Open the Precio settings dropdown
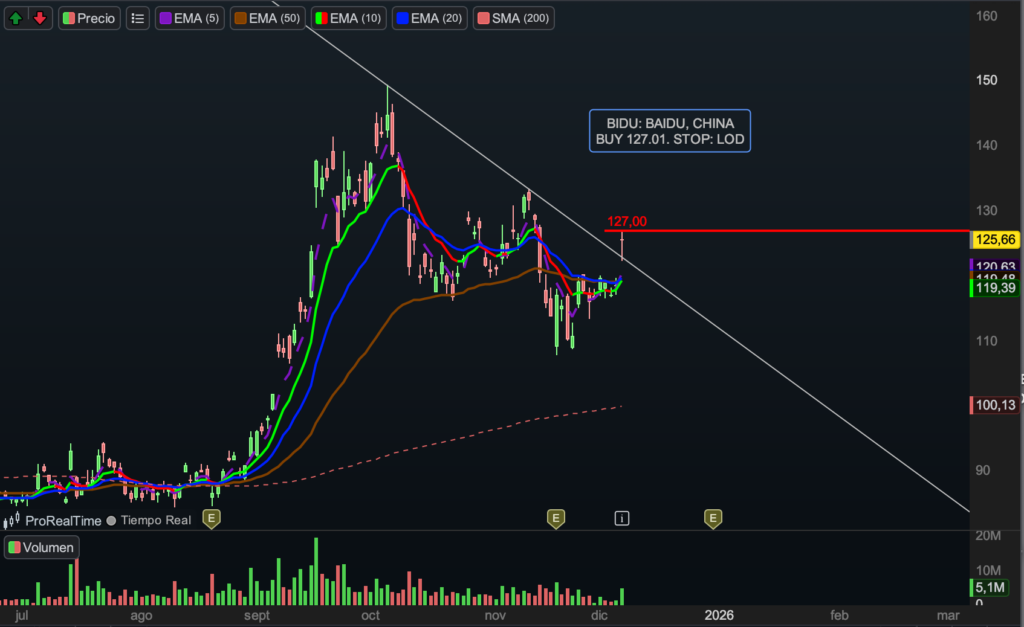This screenshot has width=1024, height=627. pyautogui.click(x=89, y=18)
